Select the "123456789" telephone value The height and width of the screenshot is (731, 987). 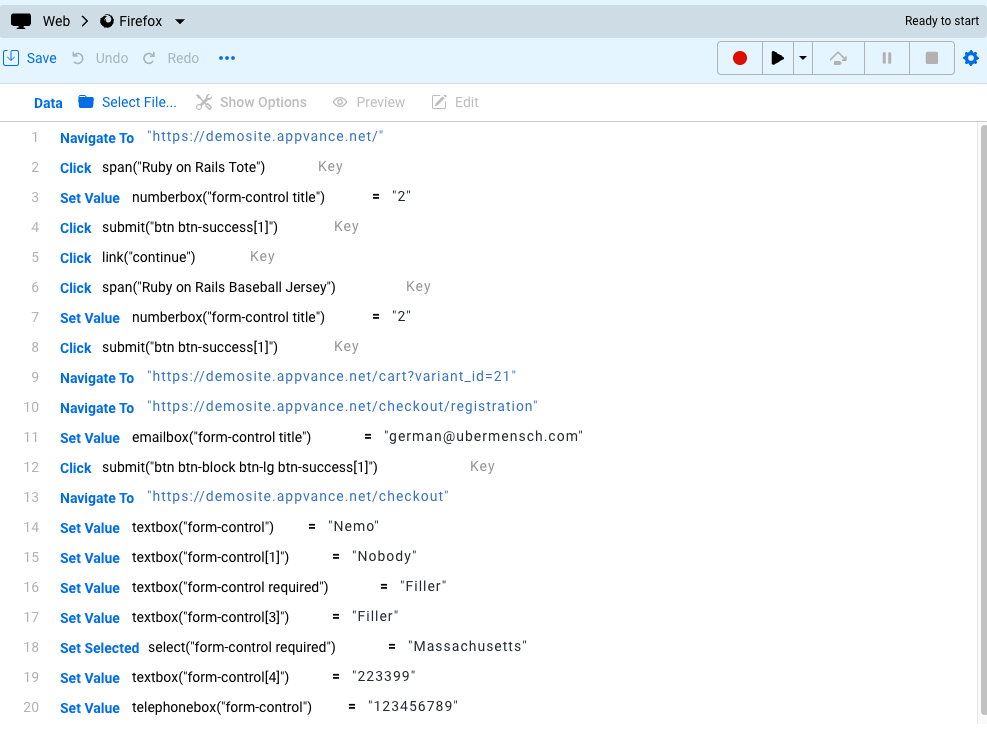click(x=413, y=706)
